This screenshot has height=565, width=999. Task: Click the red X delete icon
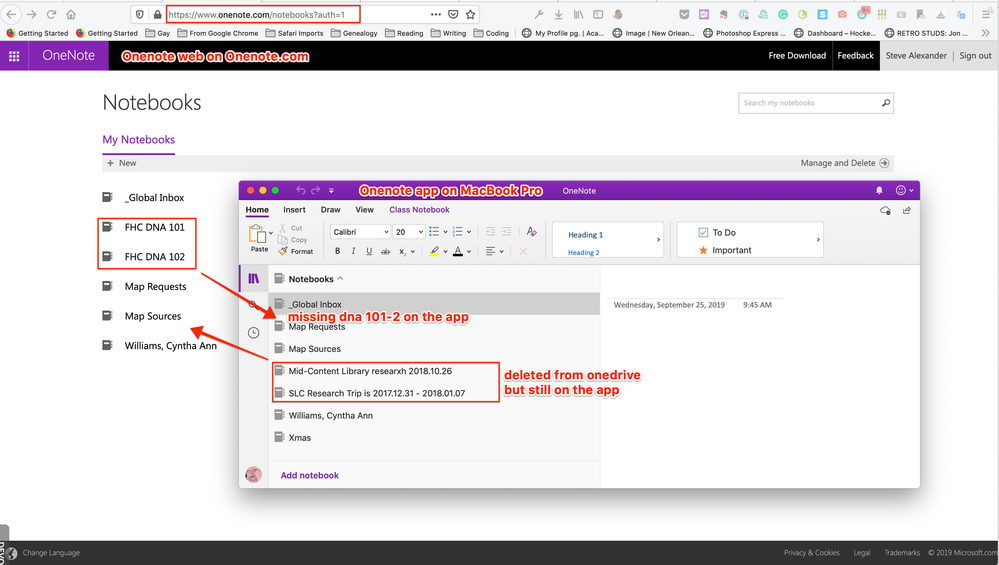pos(523,252)
